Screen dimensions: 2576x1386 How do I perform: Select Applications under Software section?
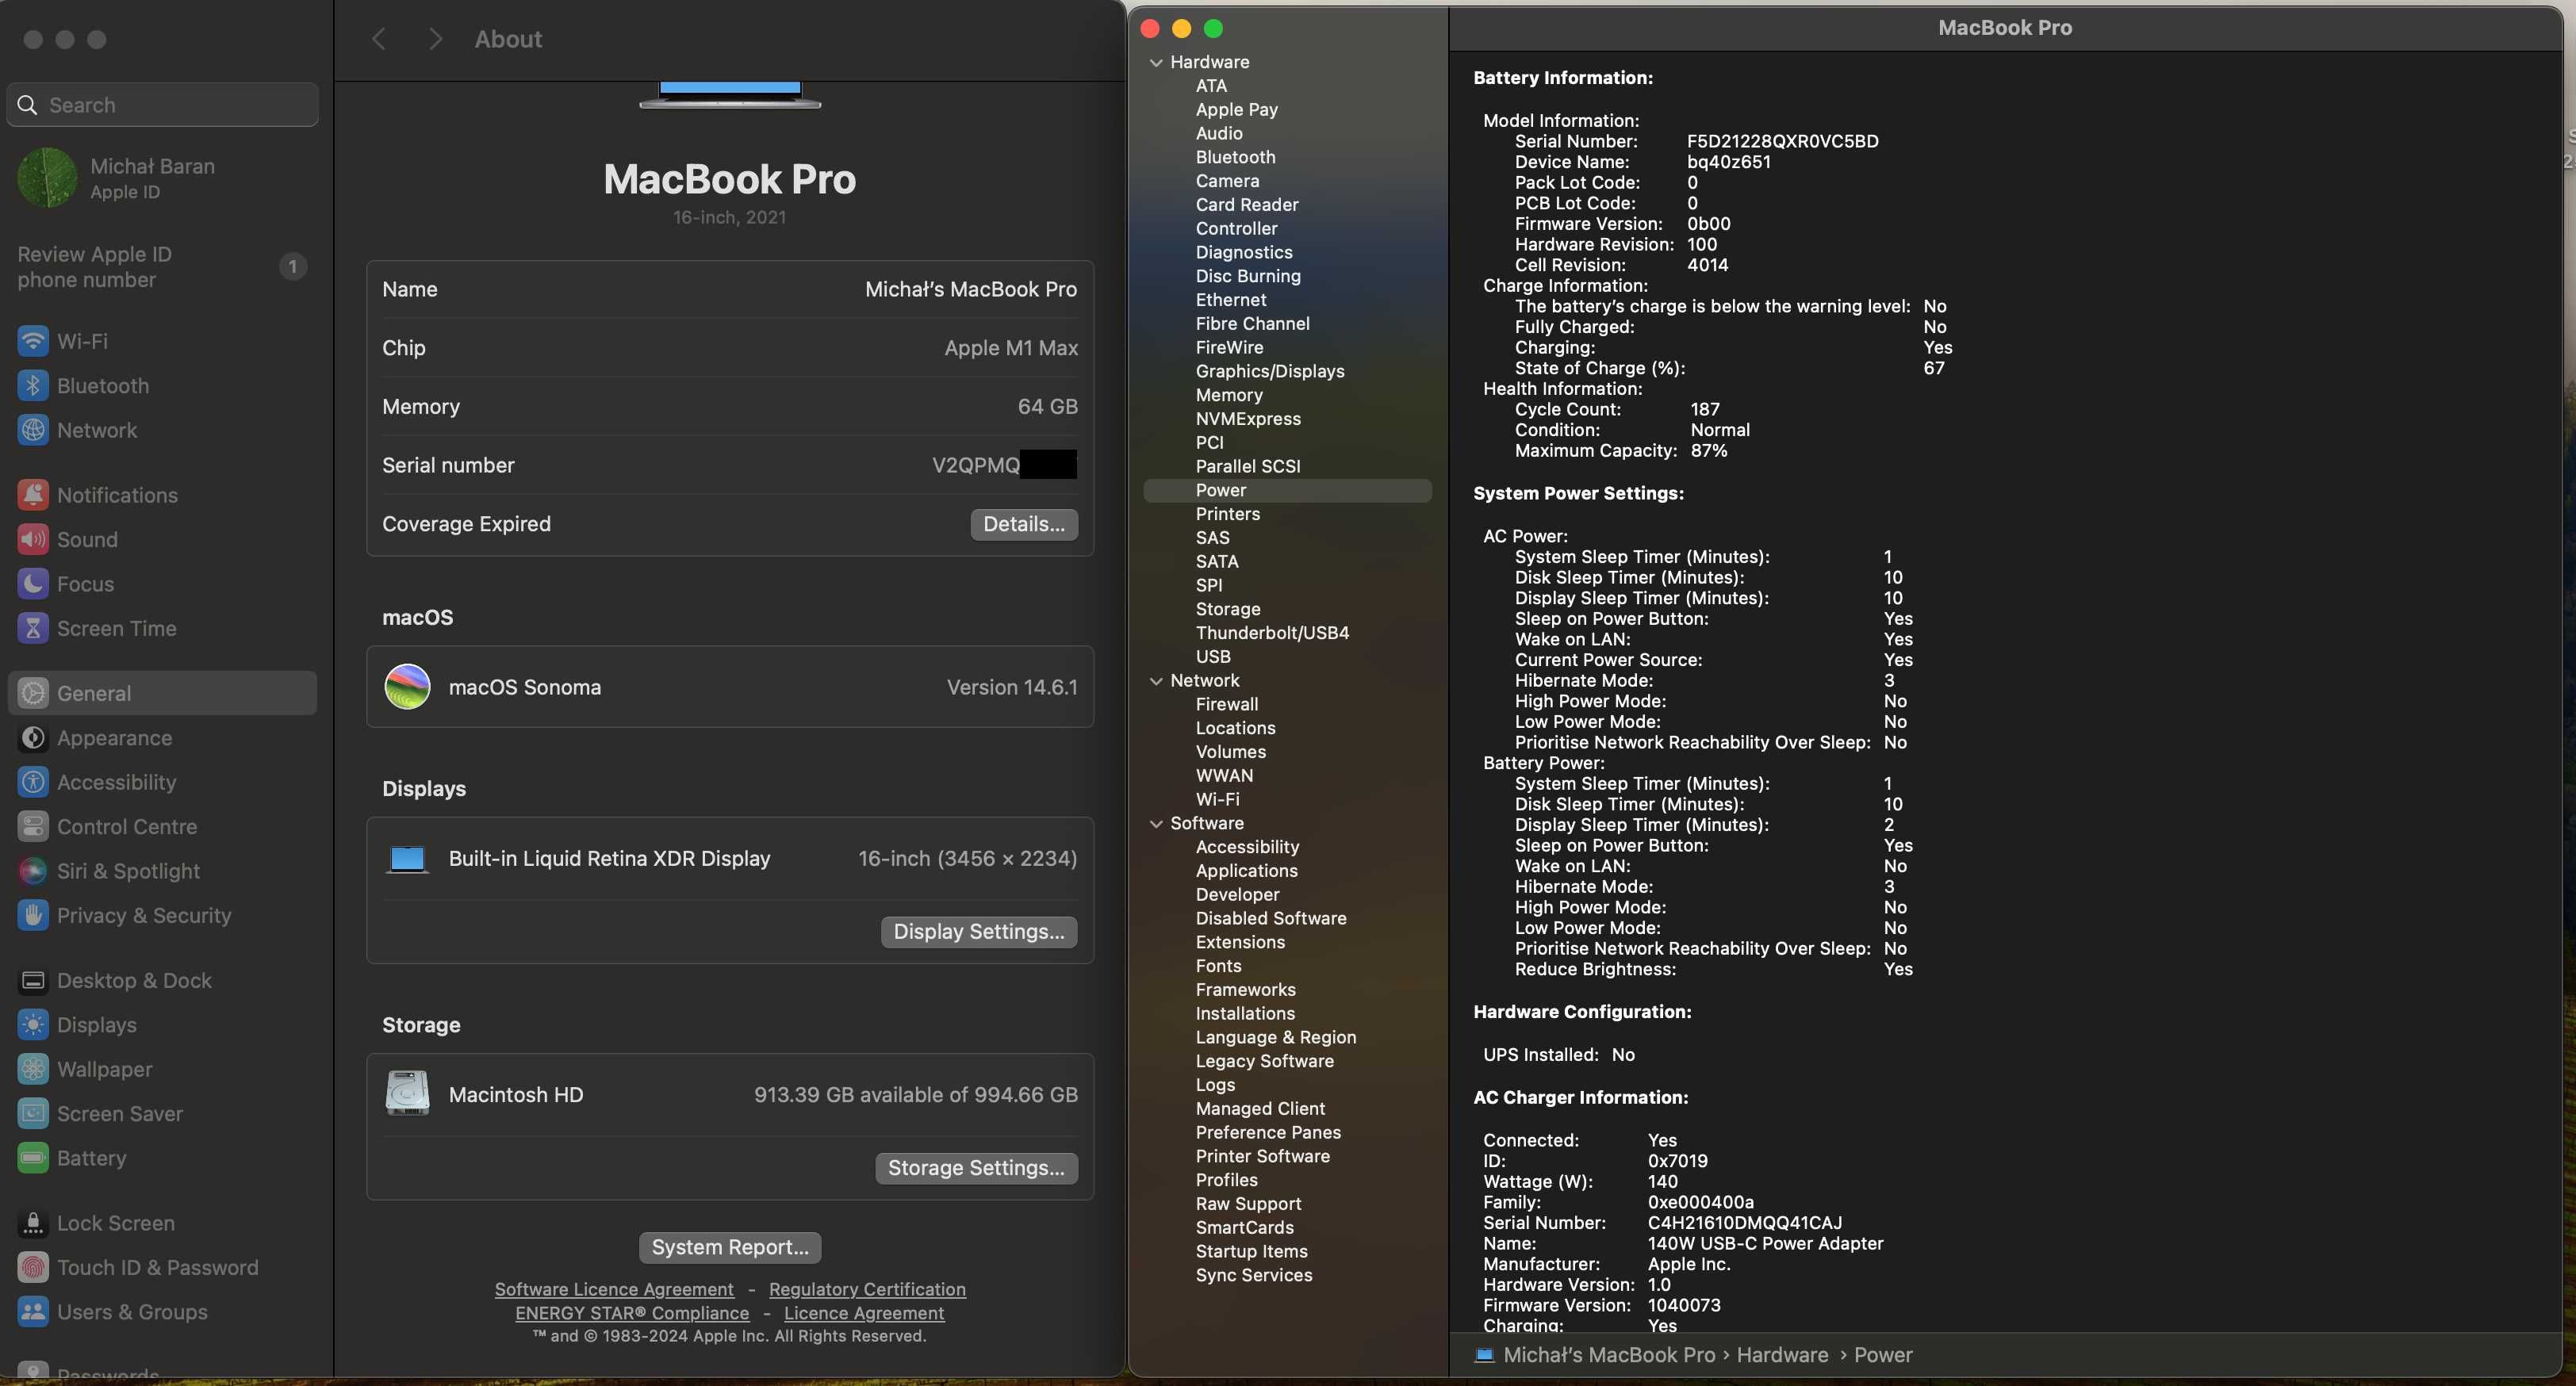[x=1246, y=871]
